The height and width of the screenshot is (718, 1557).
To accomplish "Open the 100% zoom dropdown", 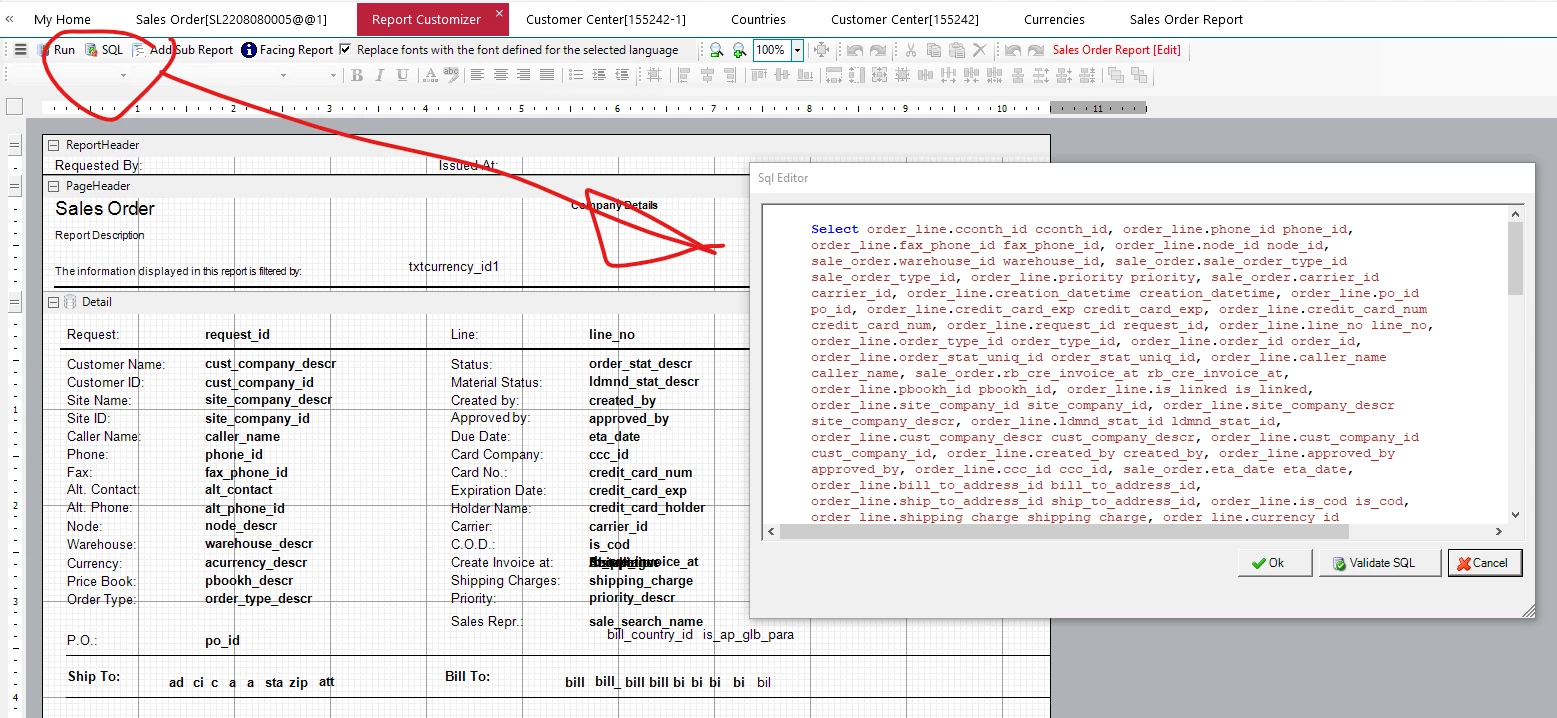I will point(797,50).
